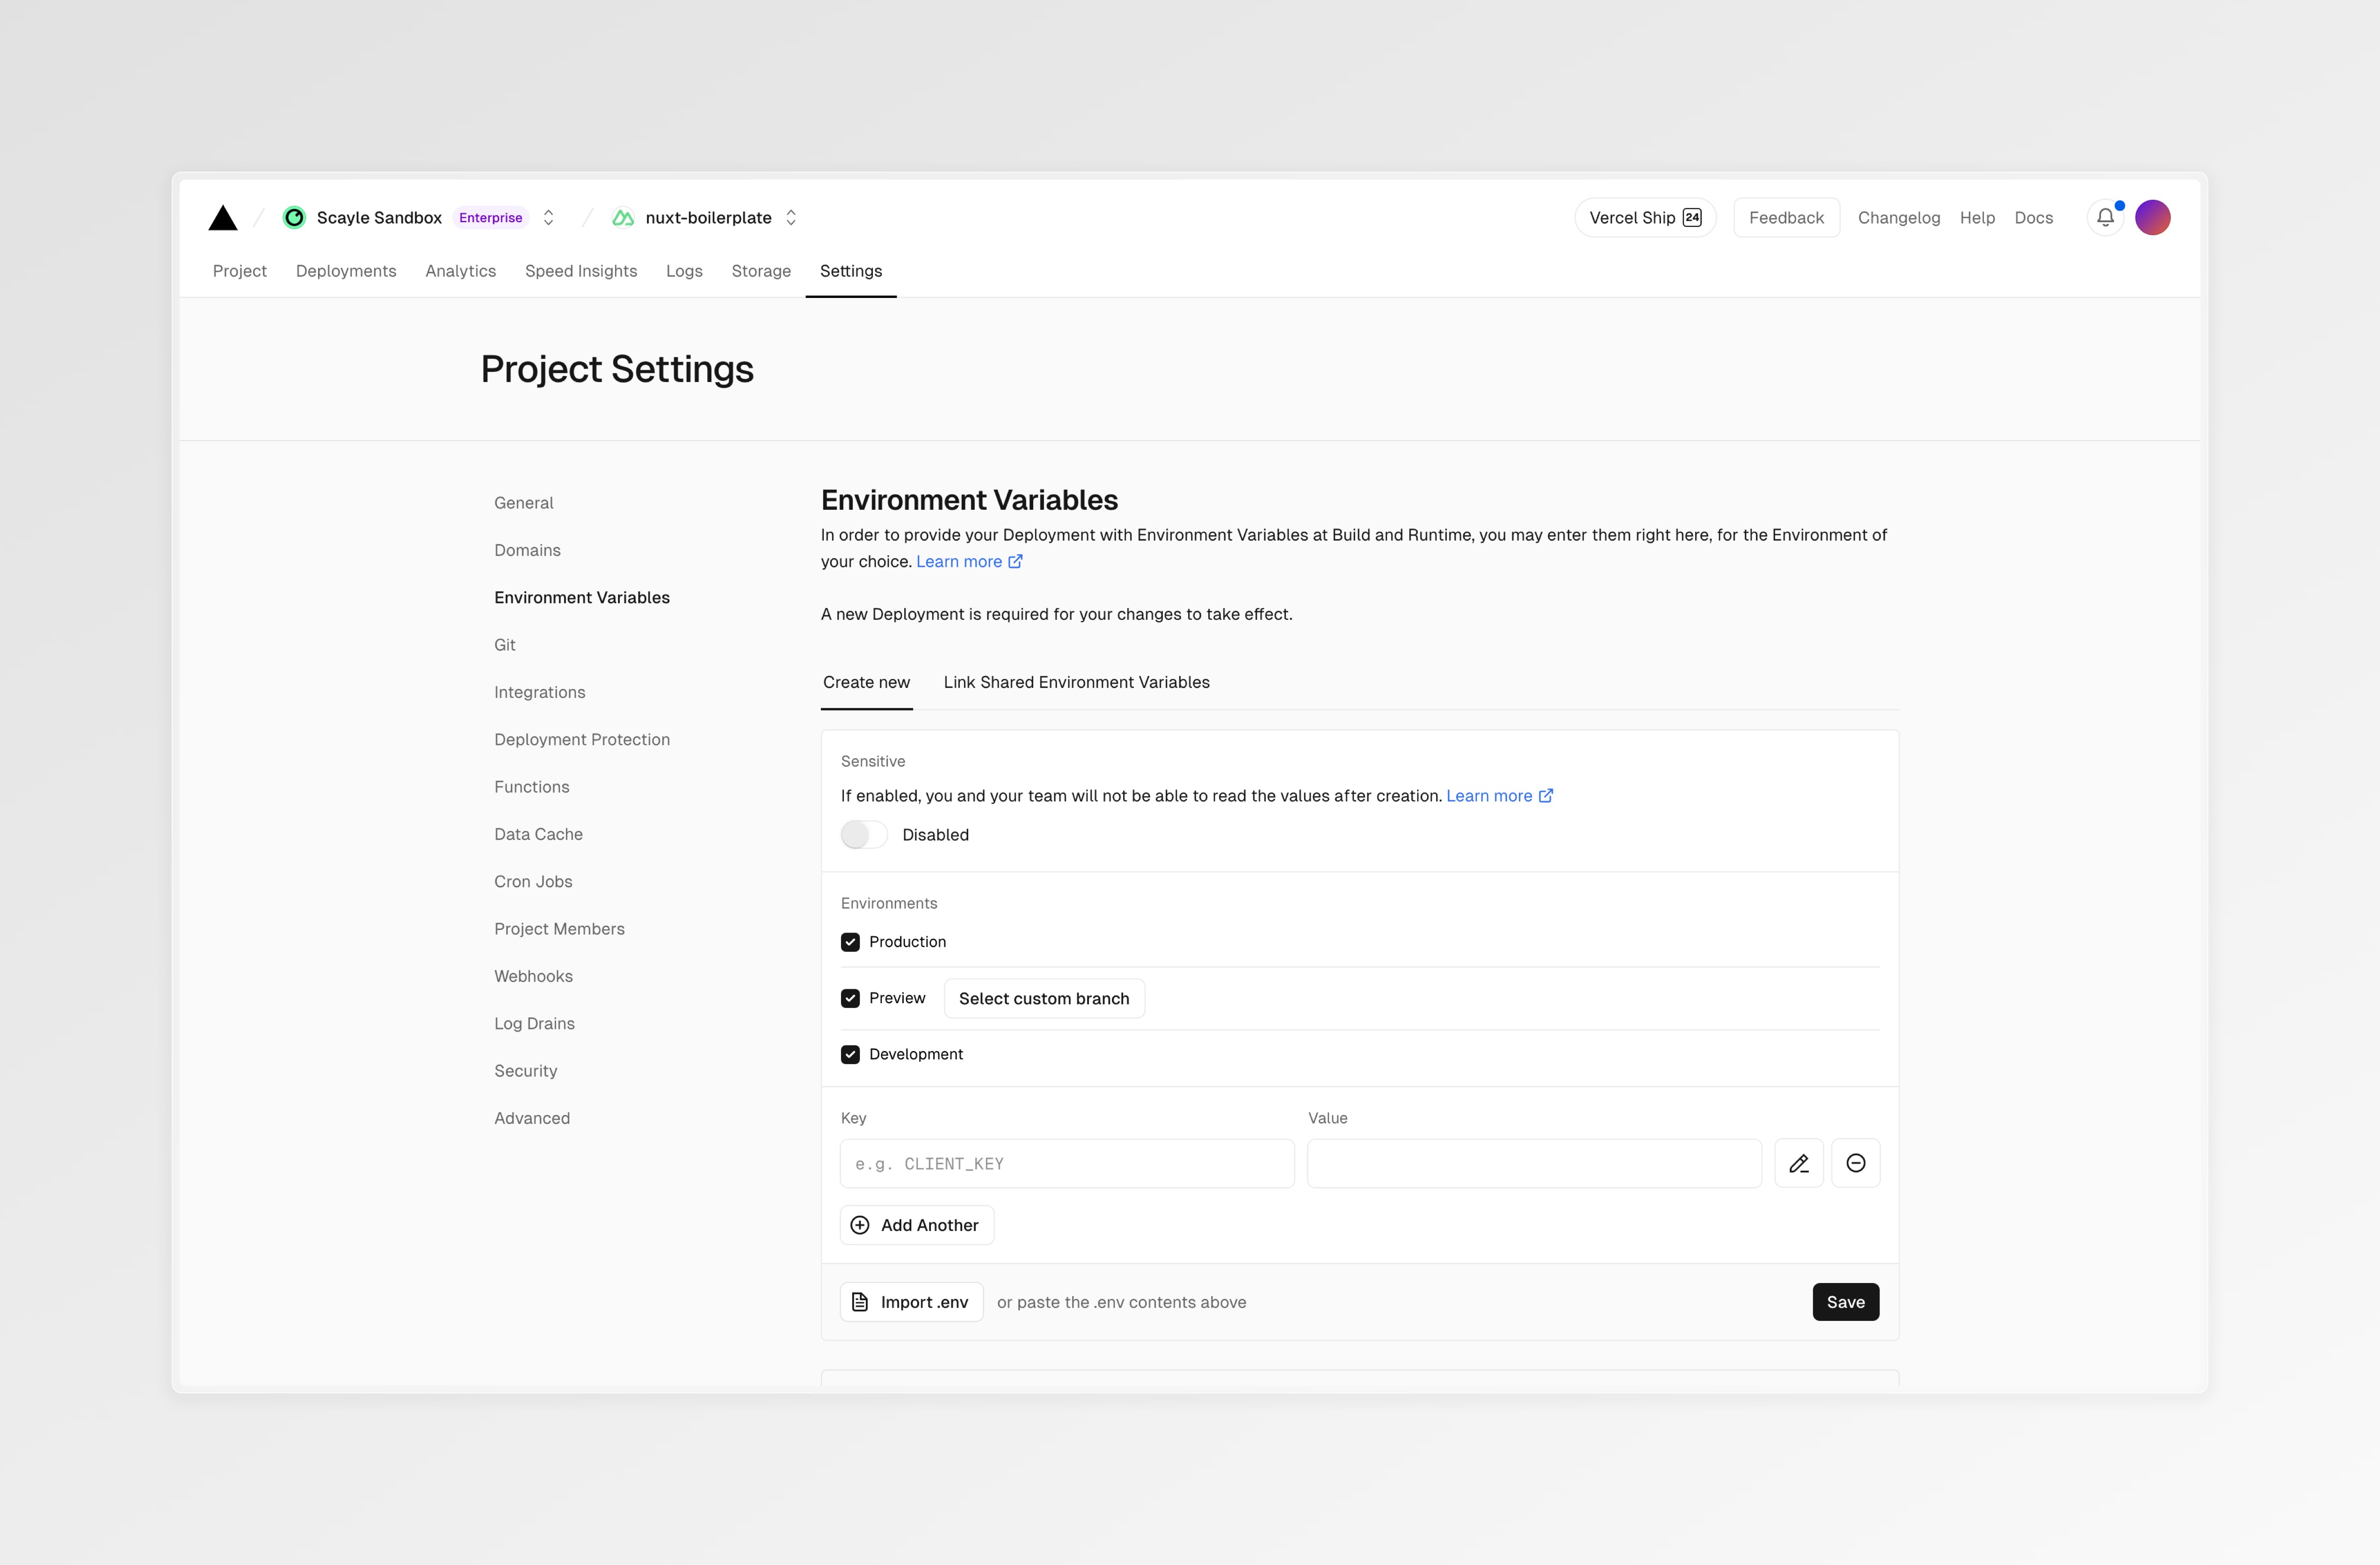Open the Deployments tab
The width and height of the screenshot is (2380, 1565).
click(x=345, y=271)
